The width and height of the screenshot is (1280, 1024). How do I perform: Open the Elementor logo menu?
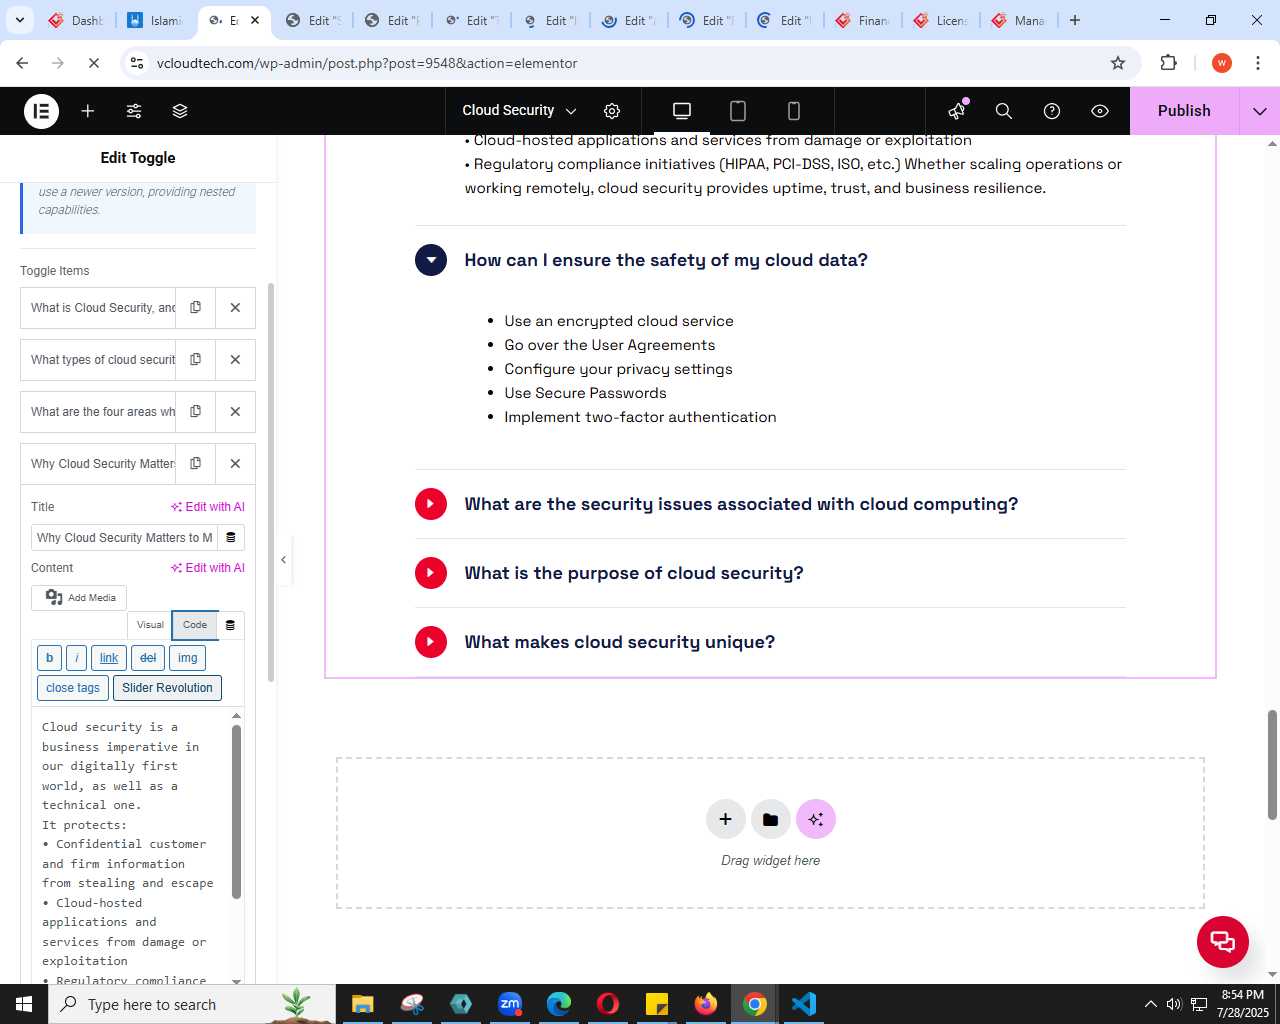[41, 111]
